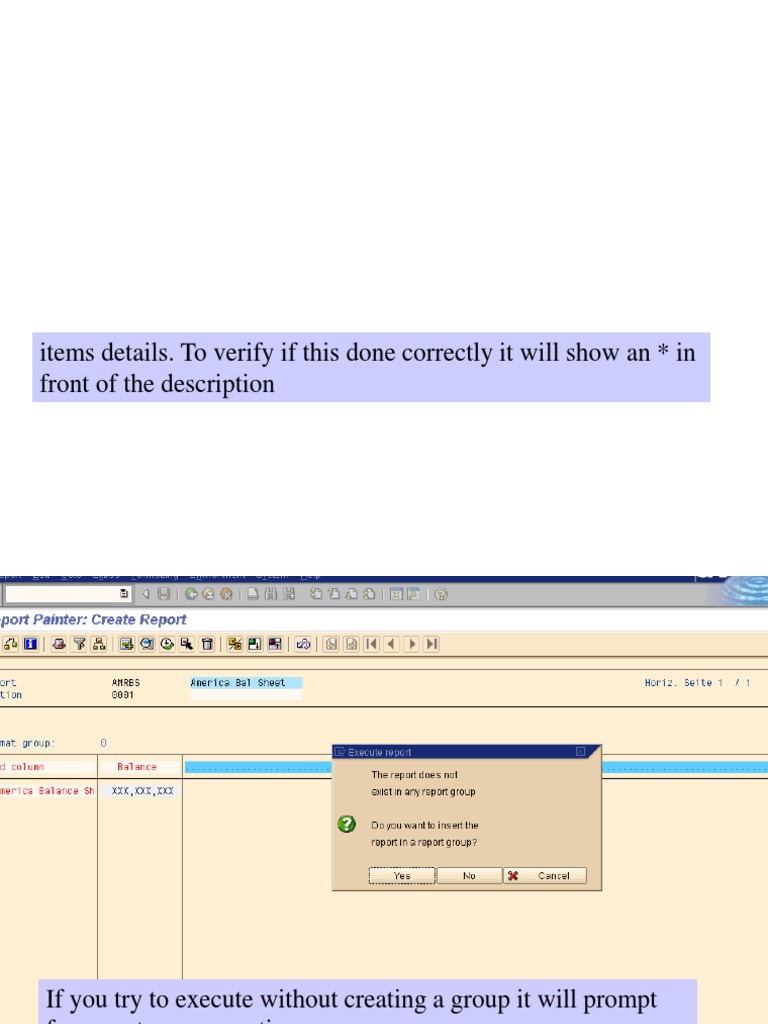Click the Help question mark icon
This screenshot has width=768, height=1024.
(x=441, y=594)
